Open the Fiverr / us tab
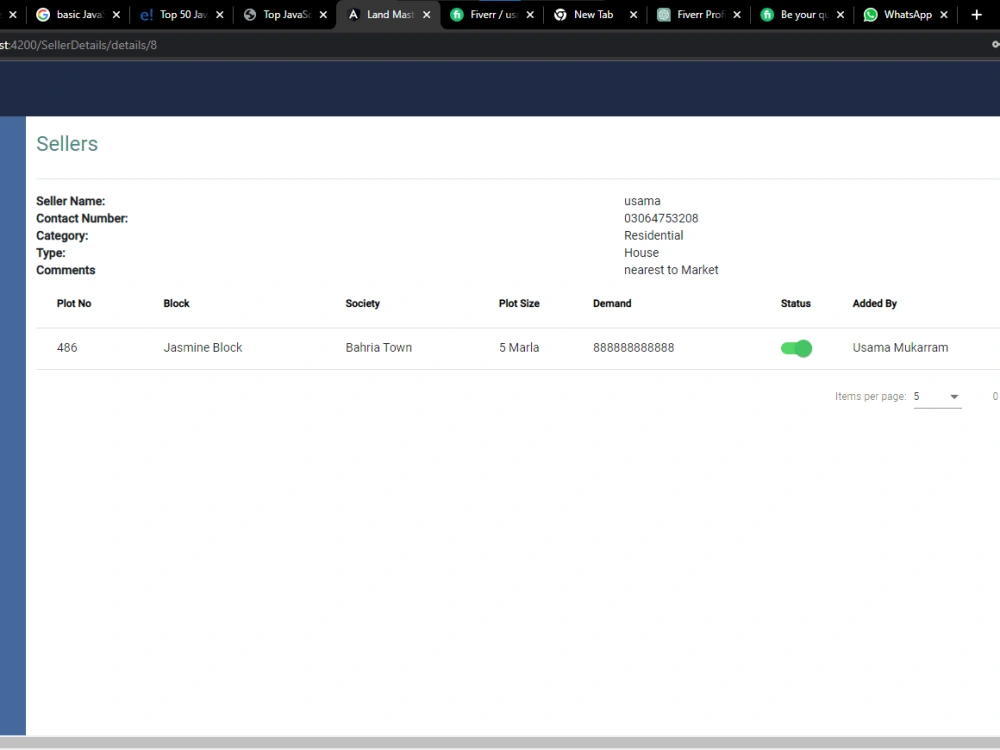 [x=492, y=15]
